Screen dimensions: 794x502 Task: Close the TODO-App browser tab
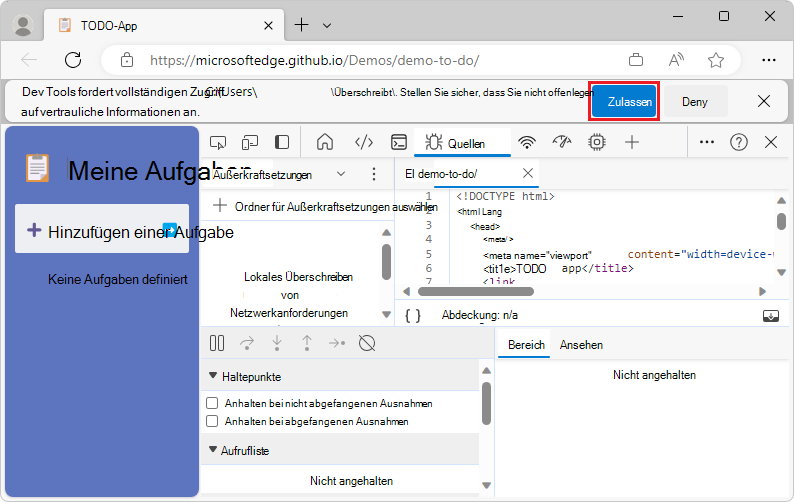click(x=268, y=25)
